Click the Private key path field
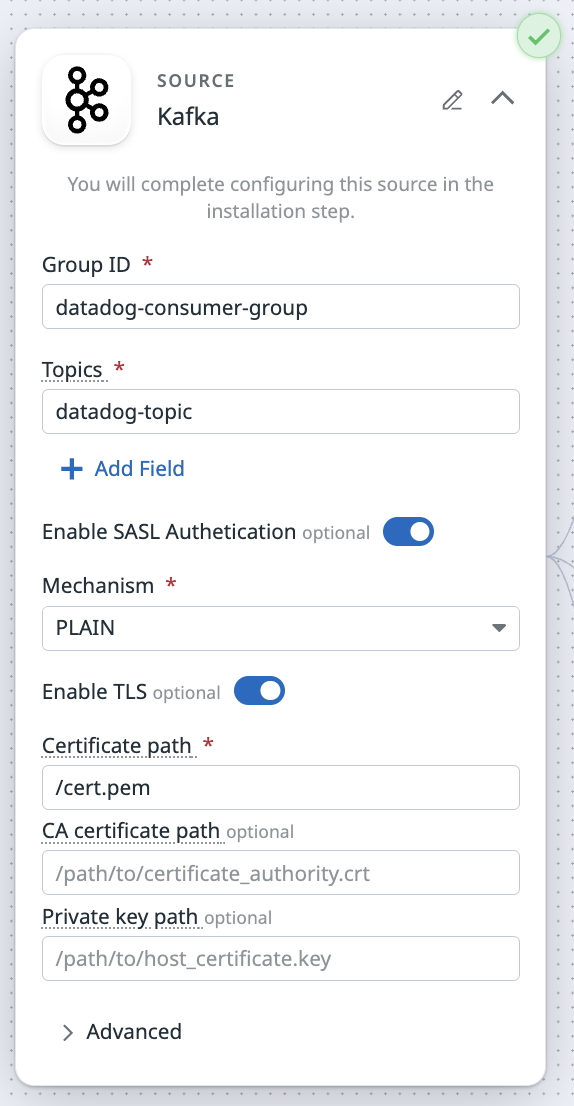574x1106 pixels. tap(281, 958)
